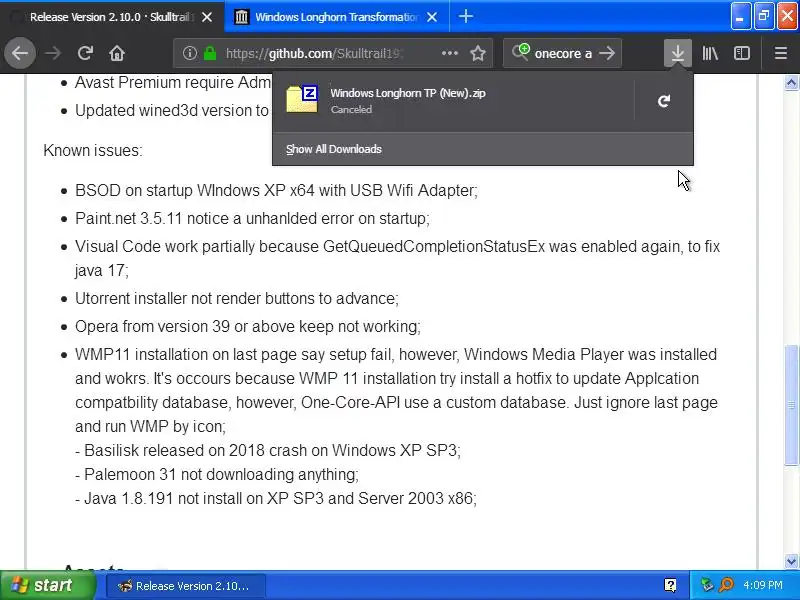Click the Opera version 39 issue line
The height and width of the screenshot is (600, 800).
[247, 326]
